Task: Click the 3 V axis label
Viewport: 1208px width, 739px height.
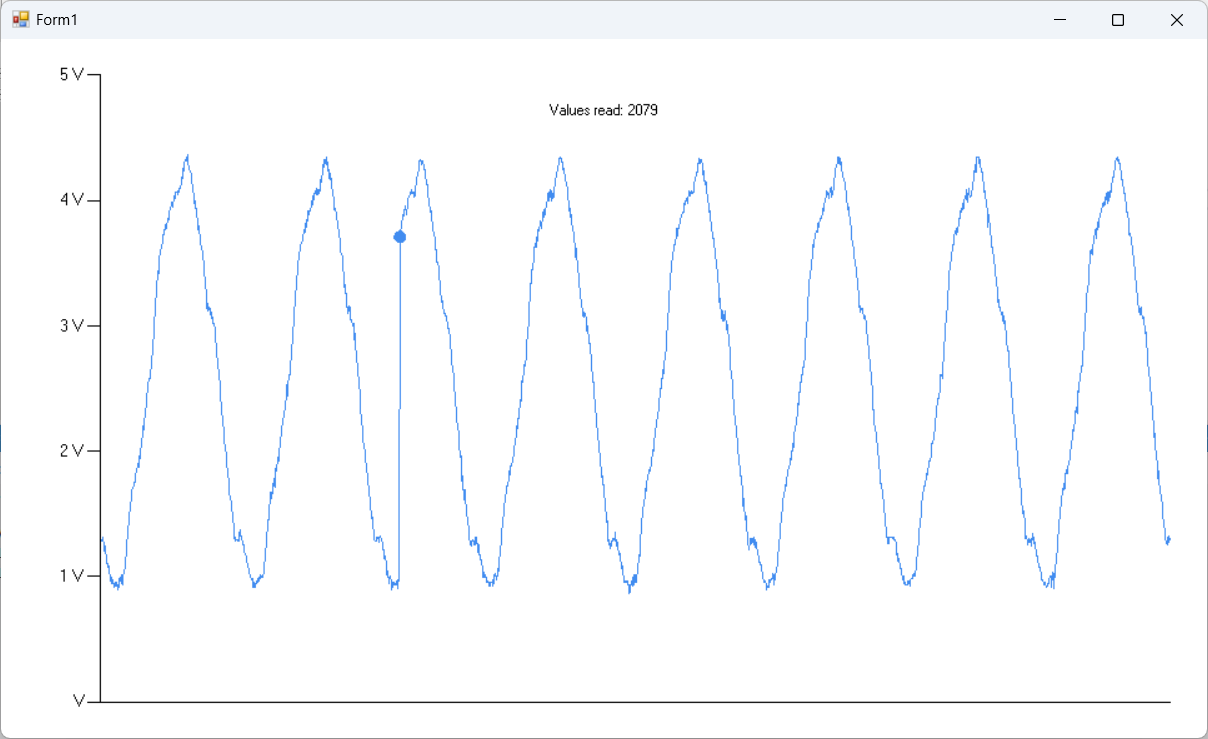Action: [x=72, y=326]
